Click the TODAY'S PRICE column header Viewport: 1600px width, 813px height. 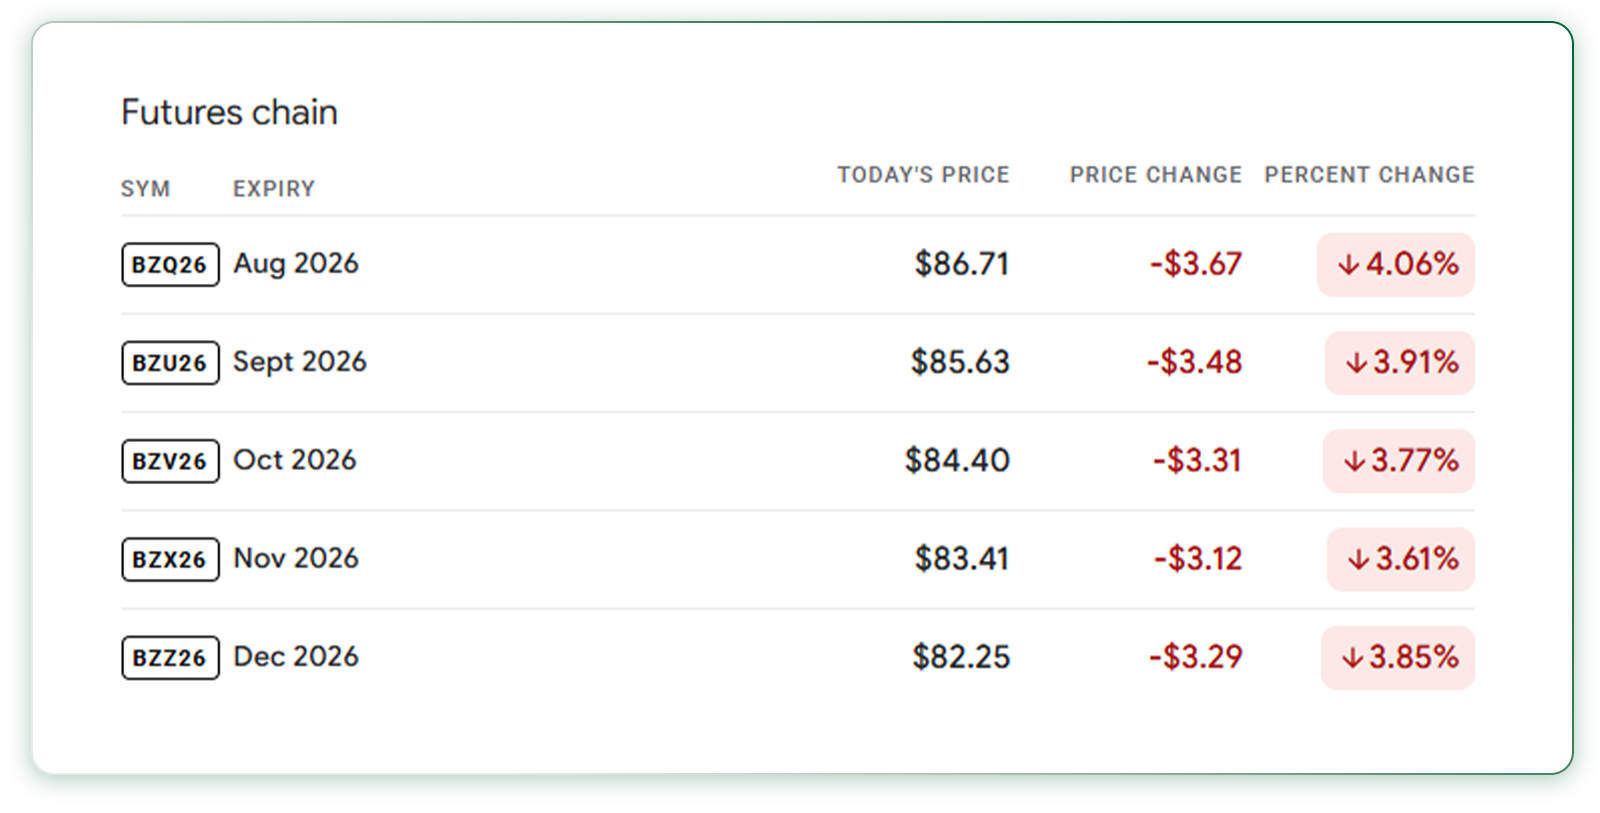[x=923, y=175]
